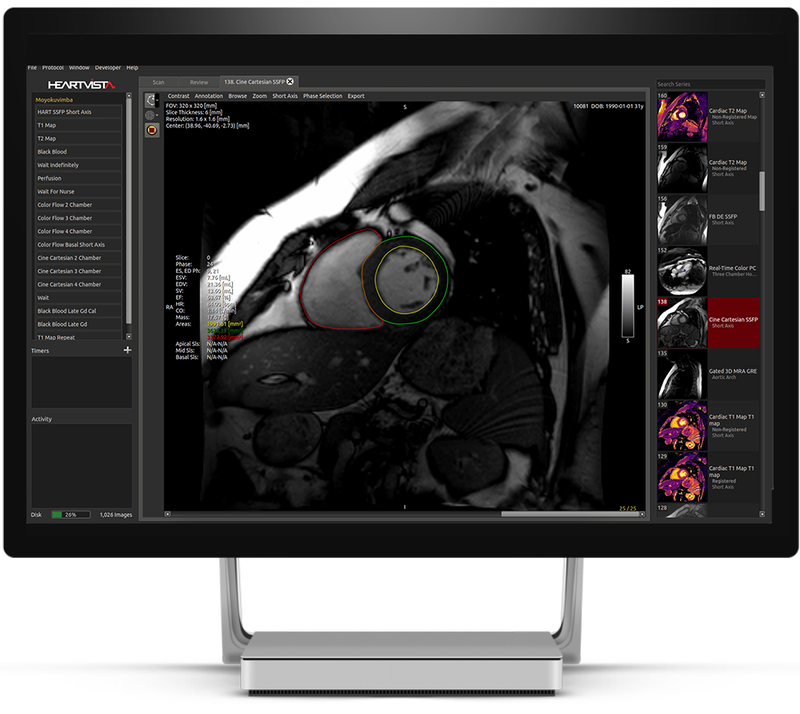Open the Window menu

[79, 67]
